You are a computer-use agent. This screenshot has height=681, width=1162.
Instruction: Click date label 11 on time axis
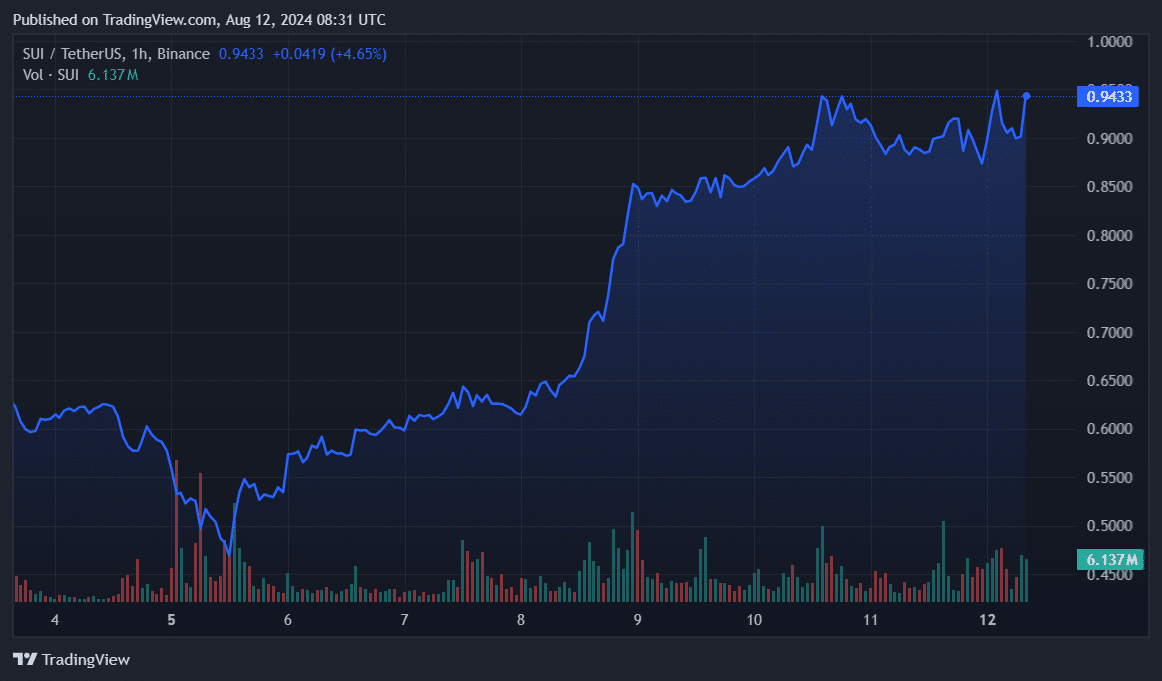(870, 619)
